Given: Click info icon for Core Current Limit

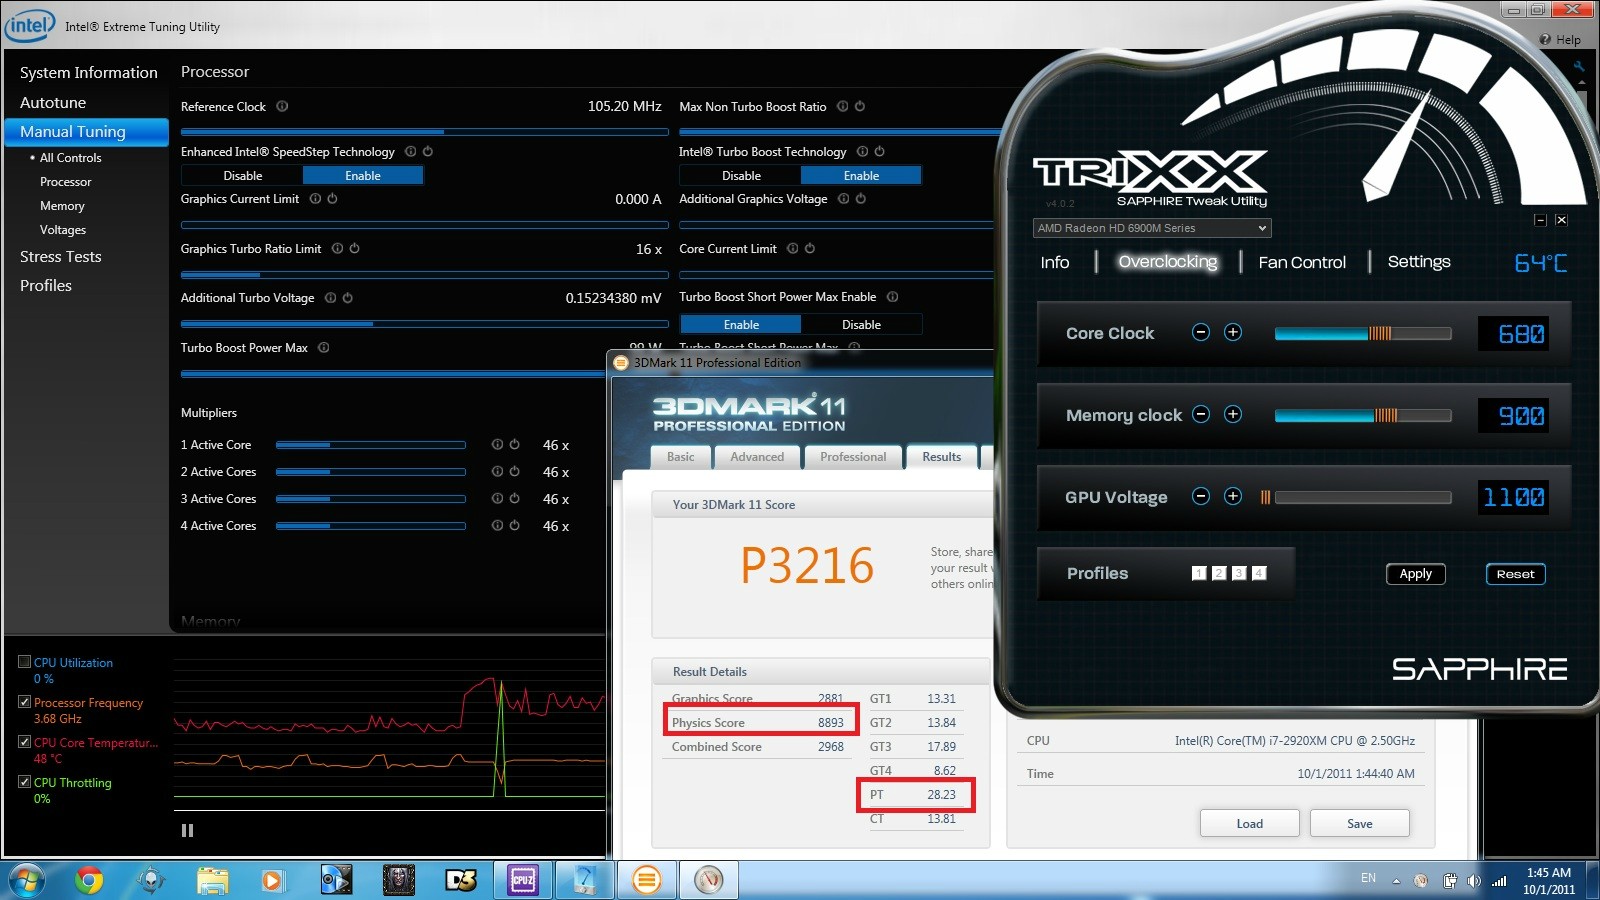Looking at the screenshot, I should coord(793,249).
